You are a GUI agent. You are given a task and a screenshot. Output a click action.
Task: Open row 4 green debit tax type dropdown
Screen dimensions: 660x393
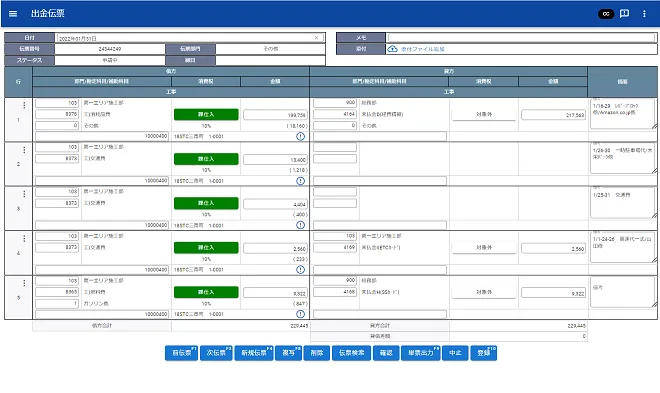point(206,248)
